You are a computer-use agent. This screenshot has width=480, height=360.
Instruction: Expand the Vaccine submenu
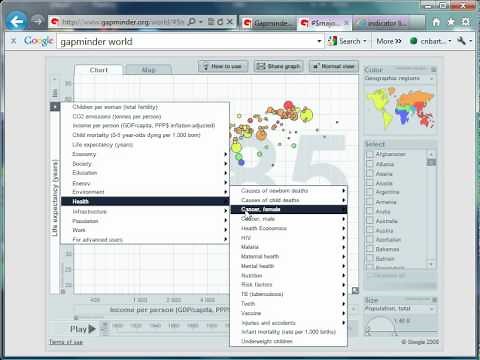(x=289, y=313)
